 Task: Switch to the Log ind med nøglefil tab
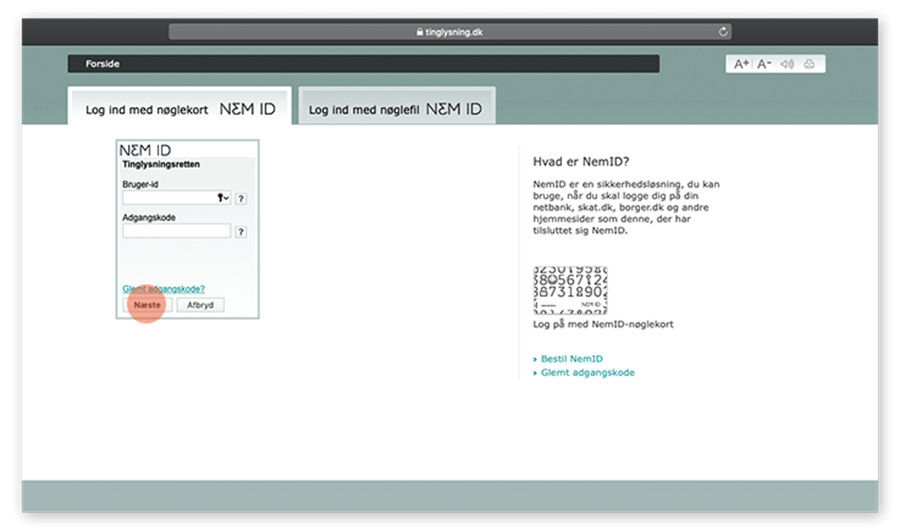point(397,107)
